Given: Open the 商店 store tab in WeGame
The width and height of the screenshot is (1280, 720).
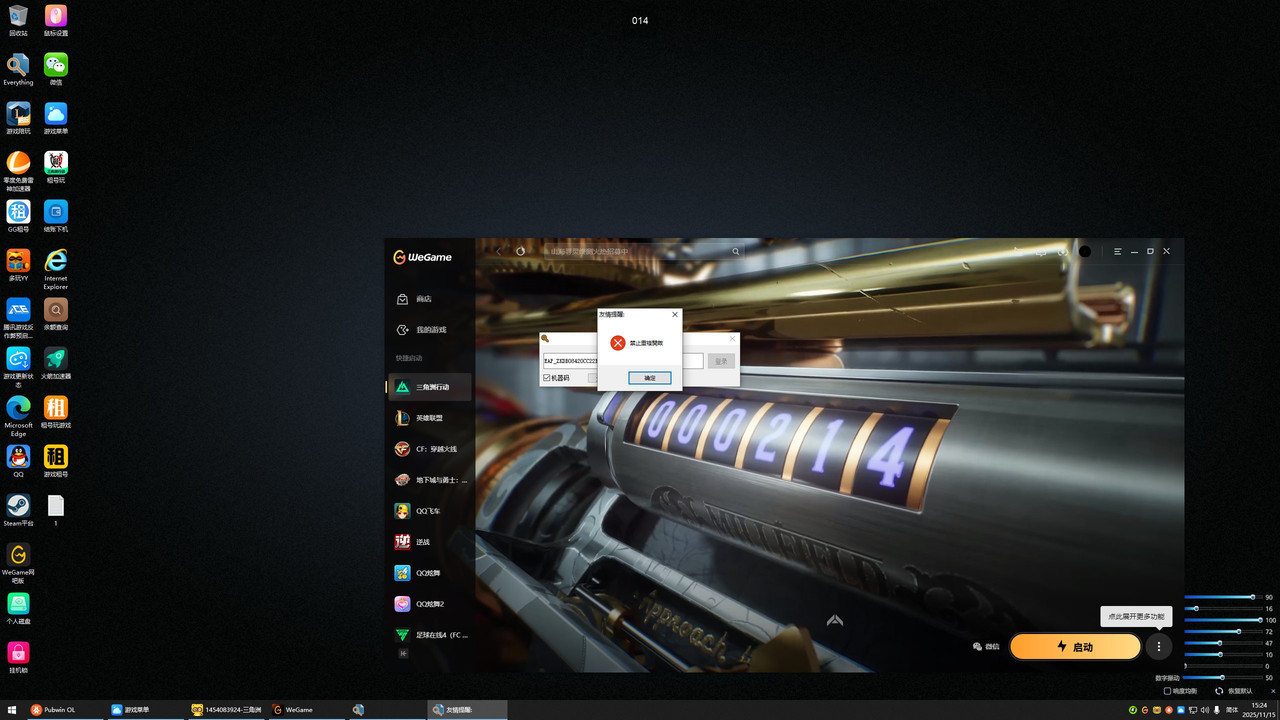Looking at the screenshot, I should coord(430,299).
